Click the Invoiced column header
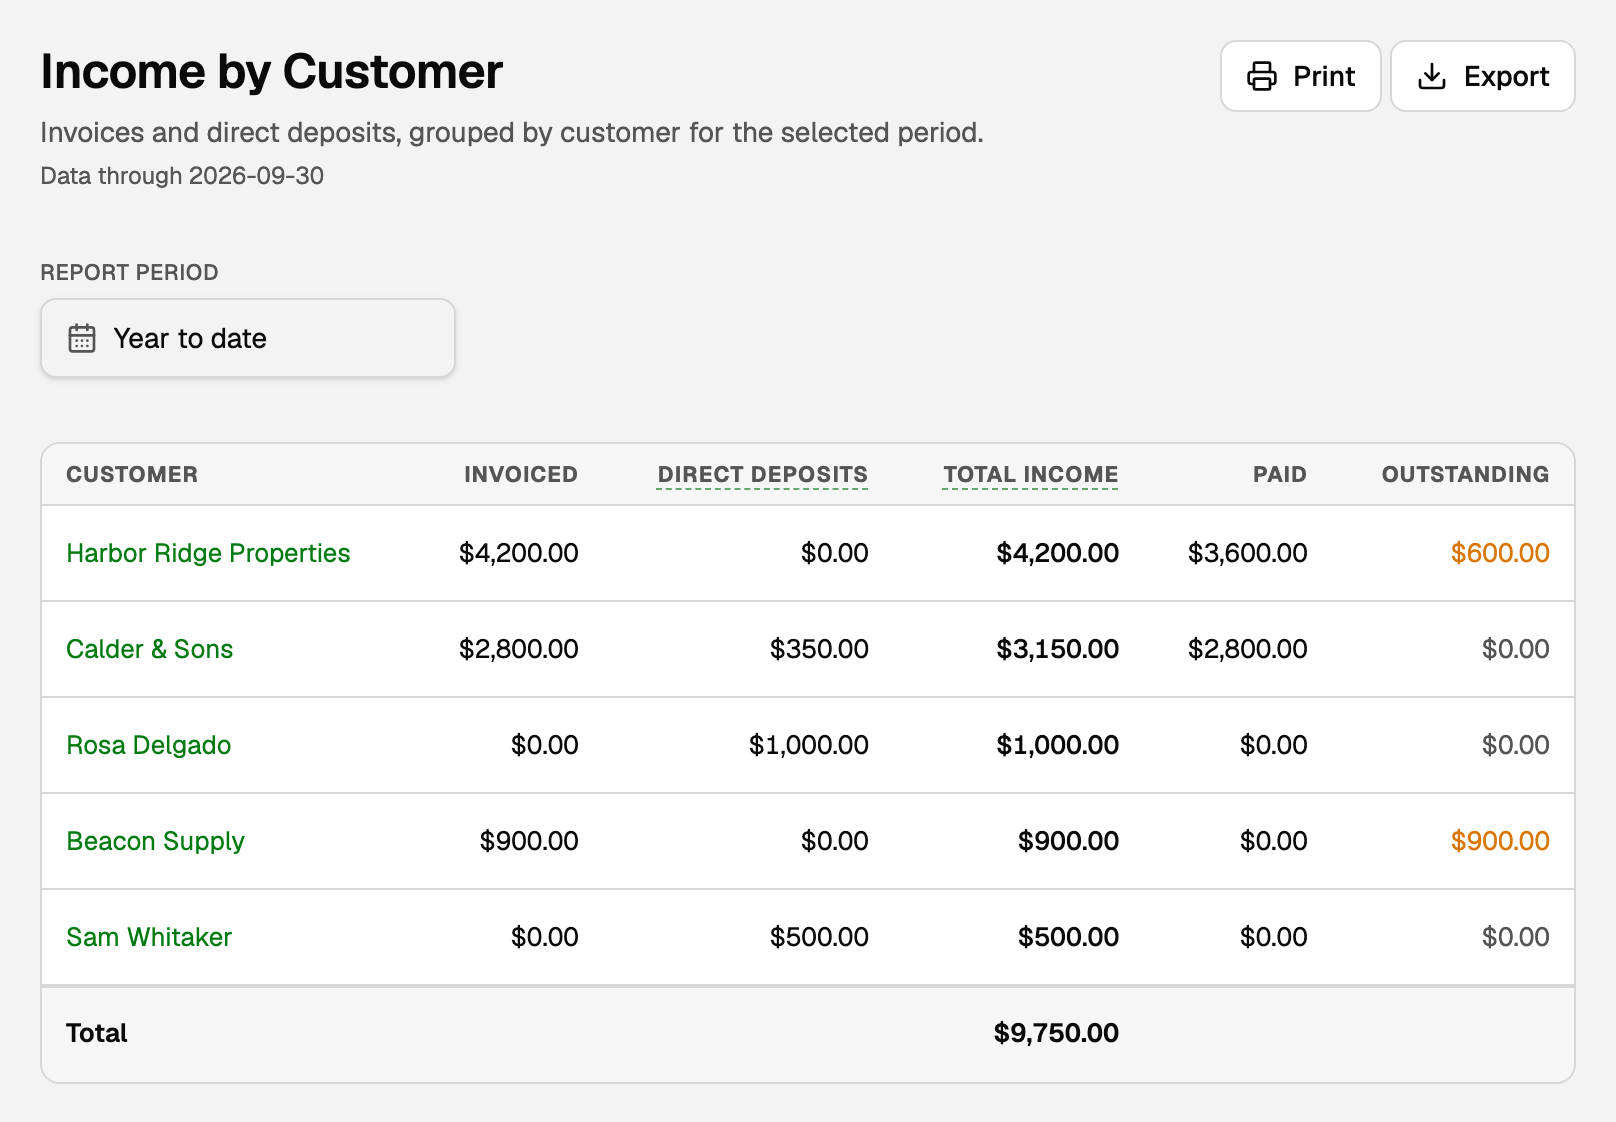The width and height of the screenshot is (1616, 1122). (521, 474)
